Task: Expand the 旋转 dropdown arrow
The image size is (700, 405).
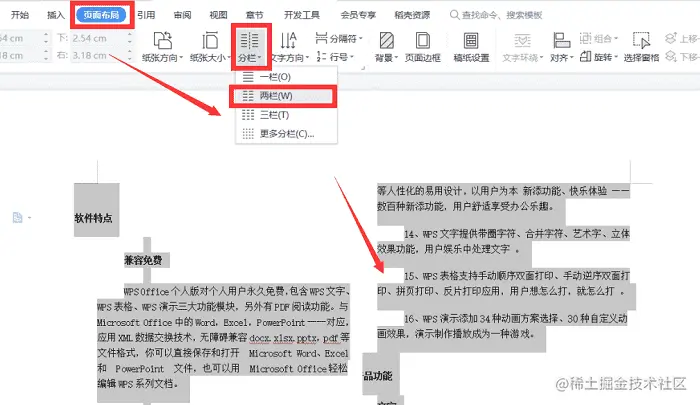Action: 616,57
